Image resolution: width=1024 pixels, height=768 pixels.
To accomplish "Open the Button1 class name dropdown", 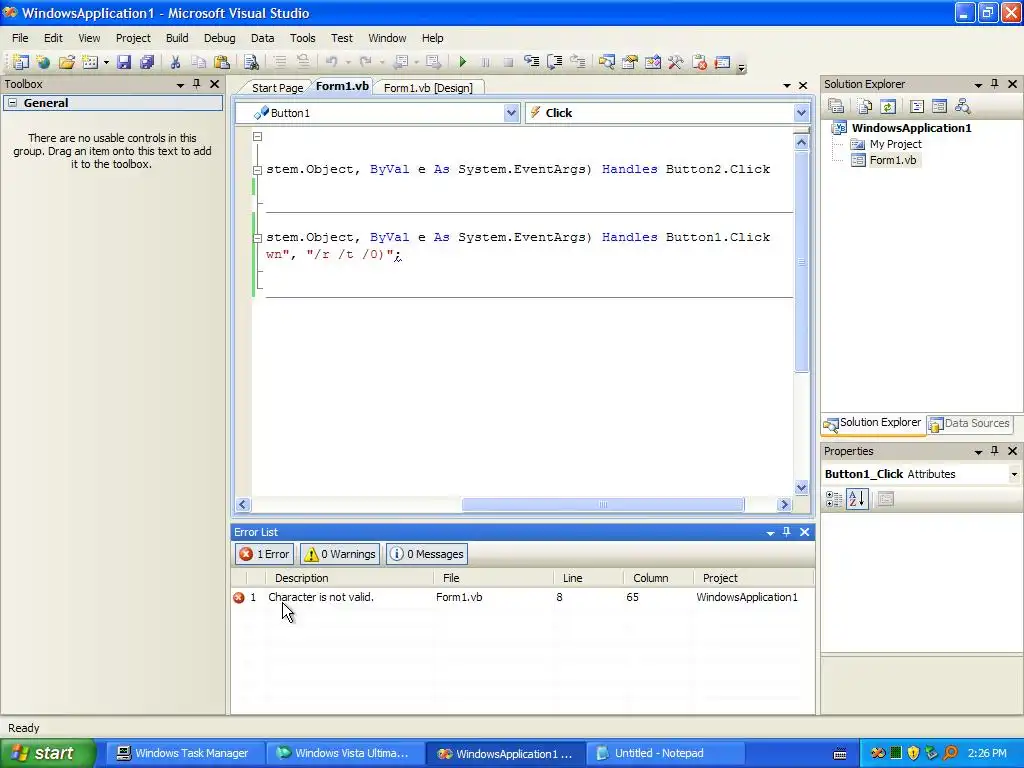I will coord(511,113).
